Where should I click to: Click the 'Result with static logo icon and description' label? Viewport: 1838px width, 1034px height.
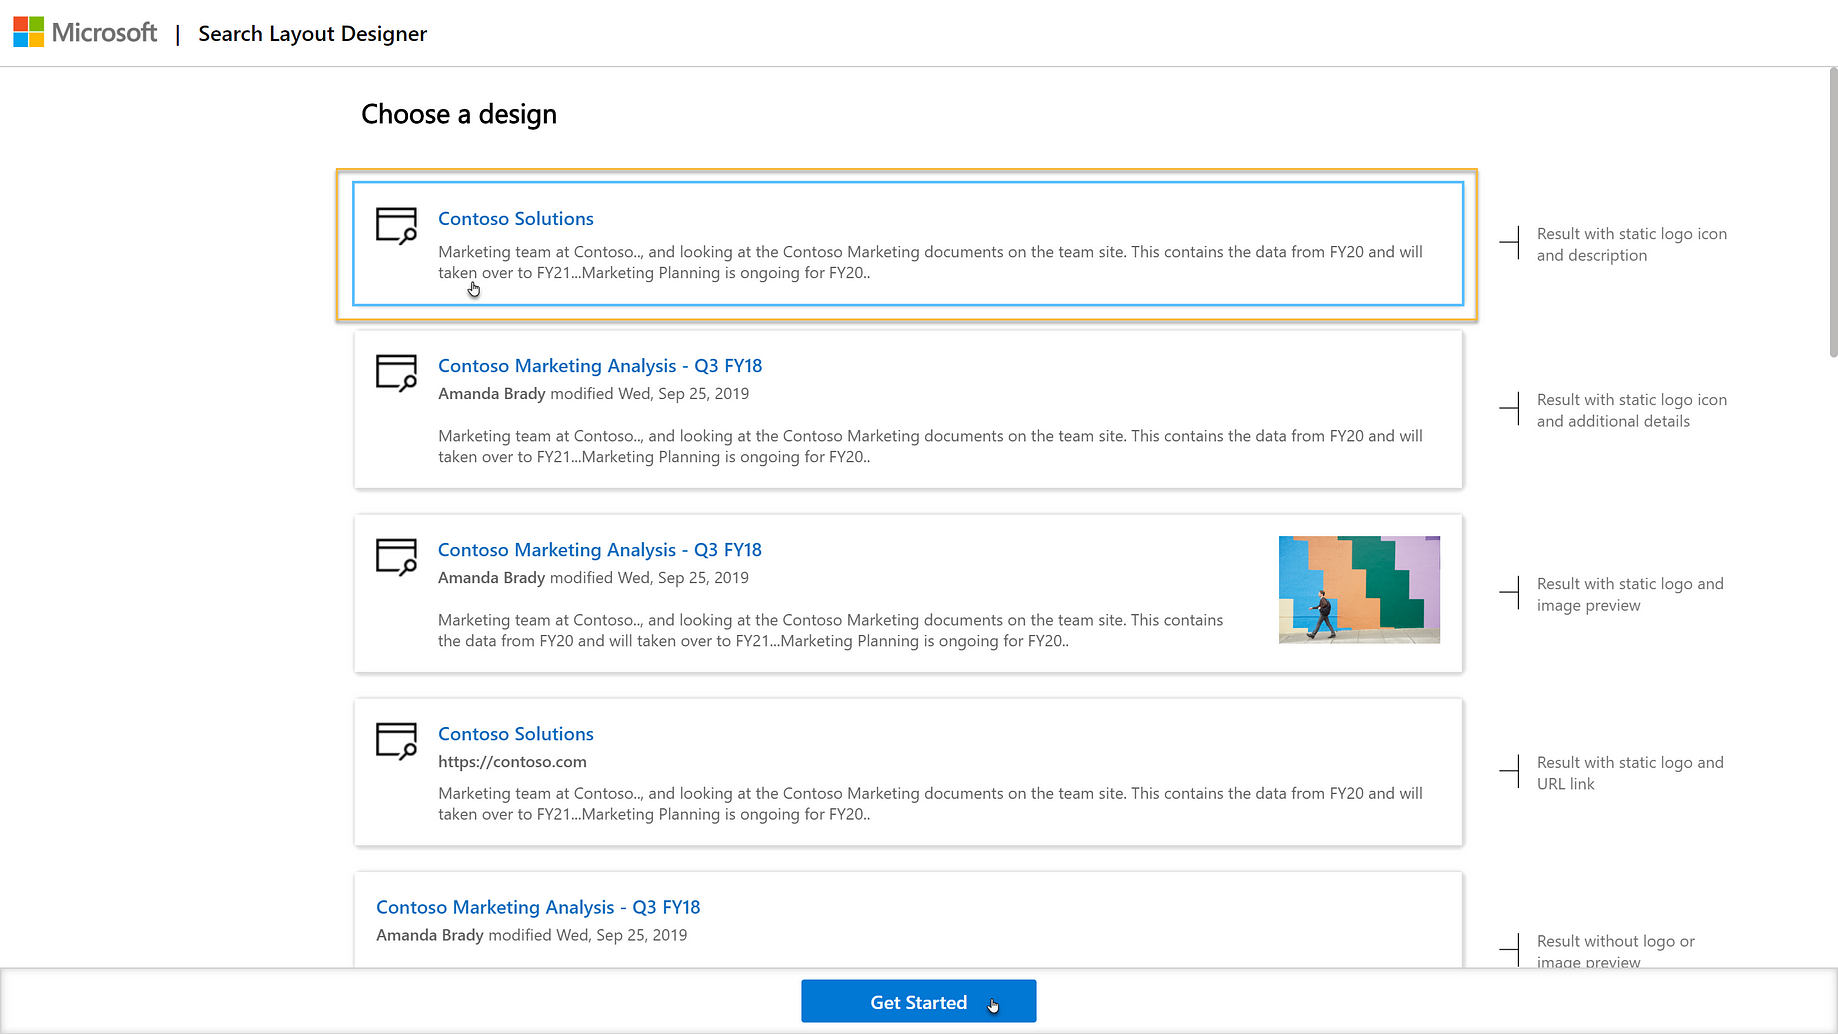1632,244
